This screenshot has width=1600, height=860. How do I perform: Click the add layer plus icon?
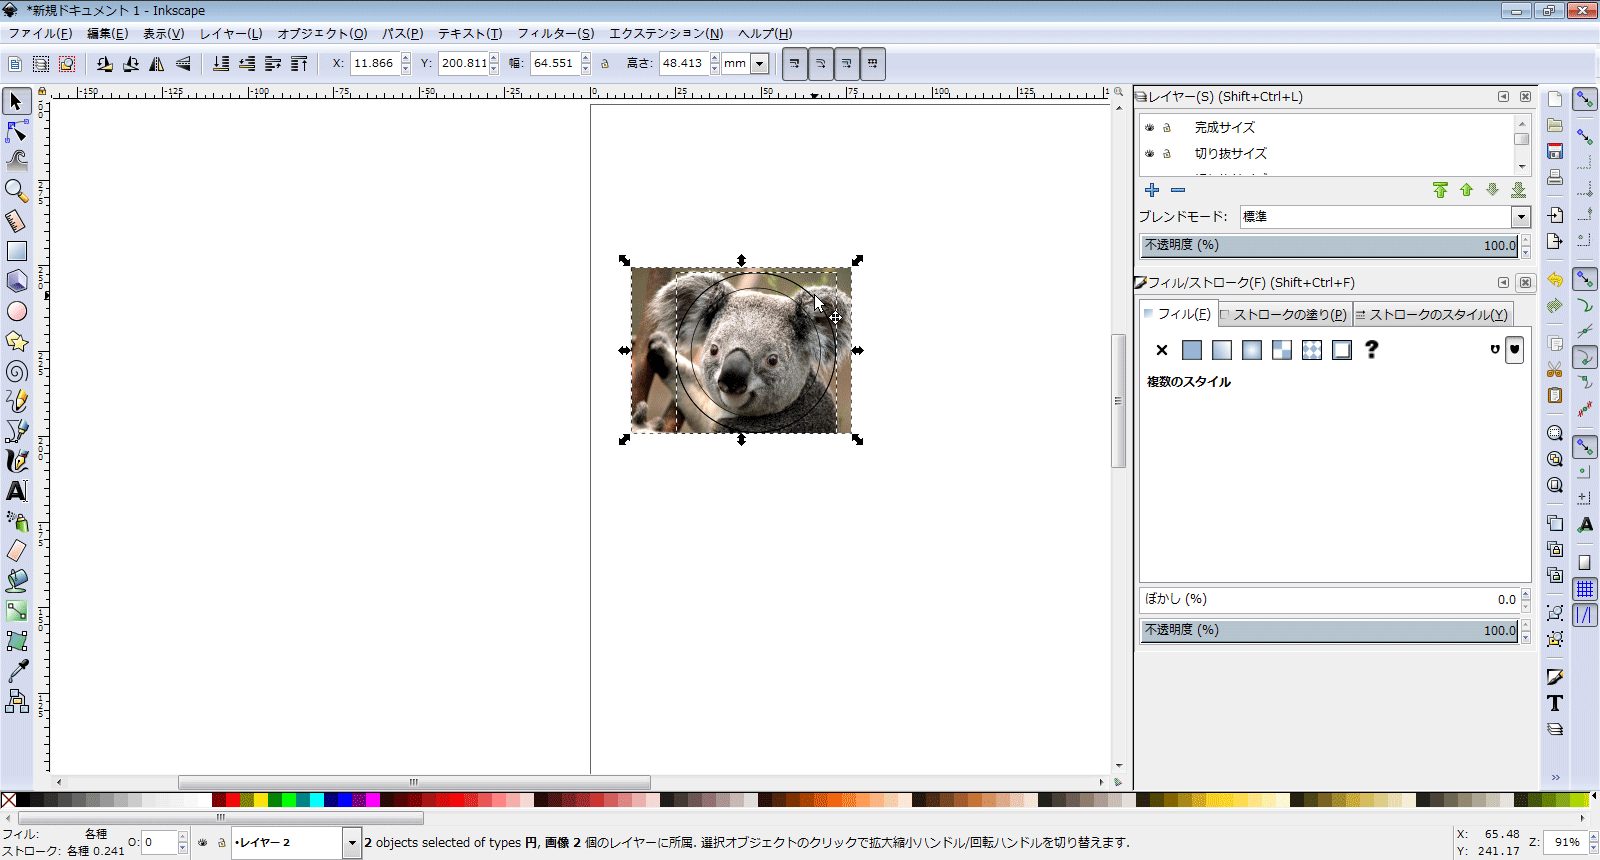pyautogui.click(x=1152, y=190)
